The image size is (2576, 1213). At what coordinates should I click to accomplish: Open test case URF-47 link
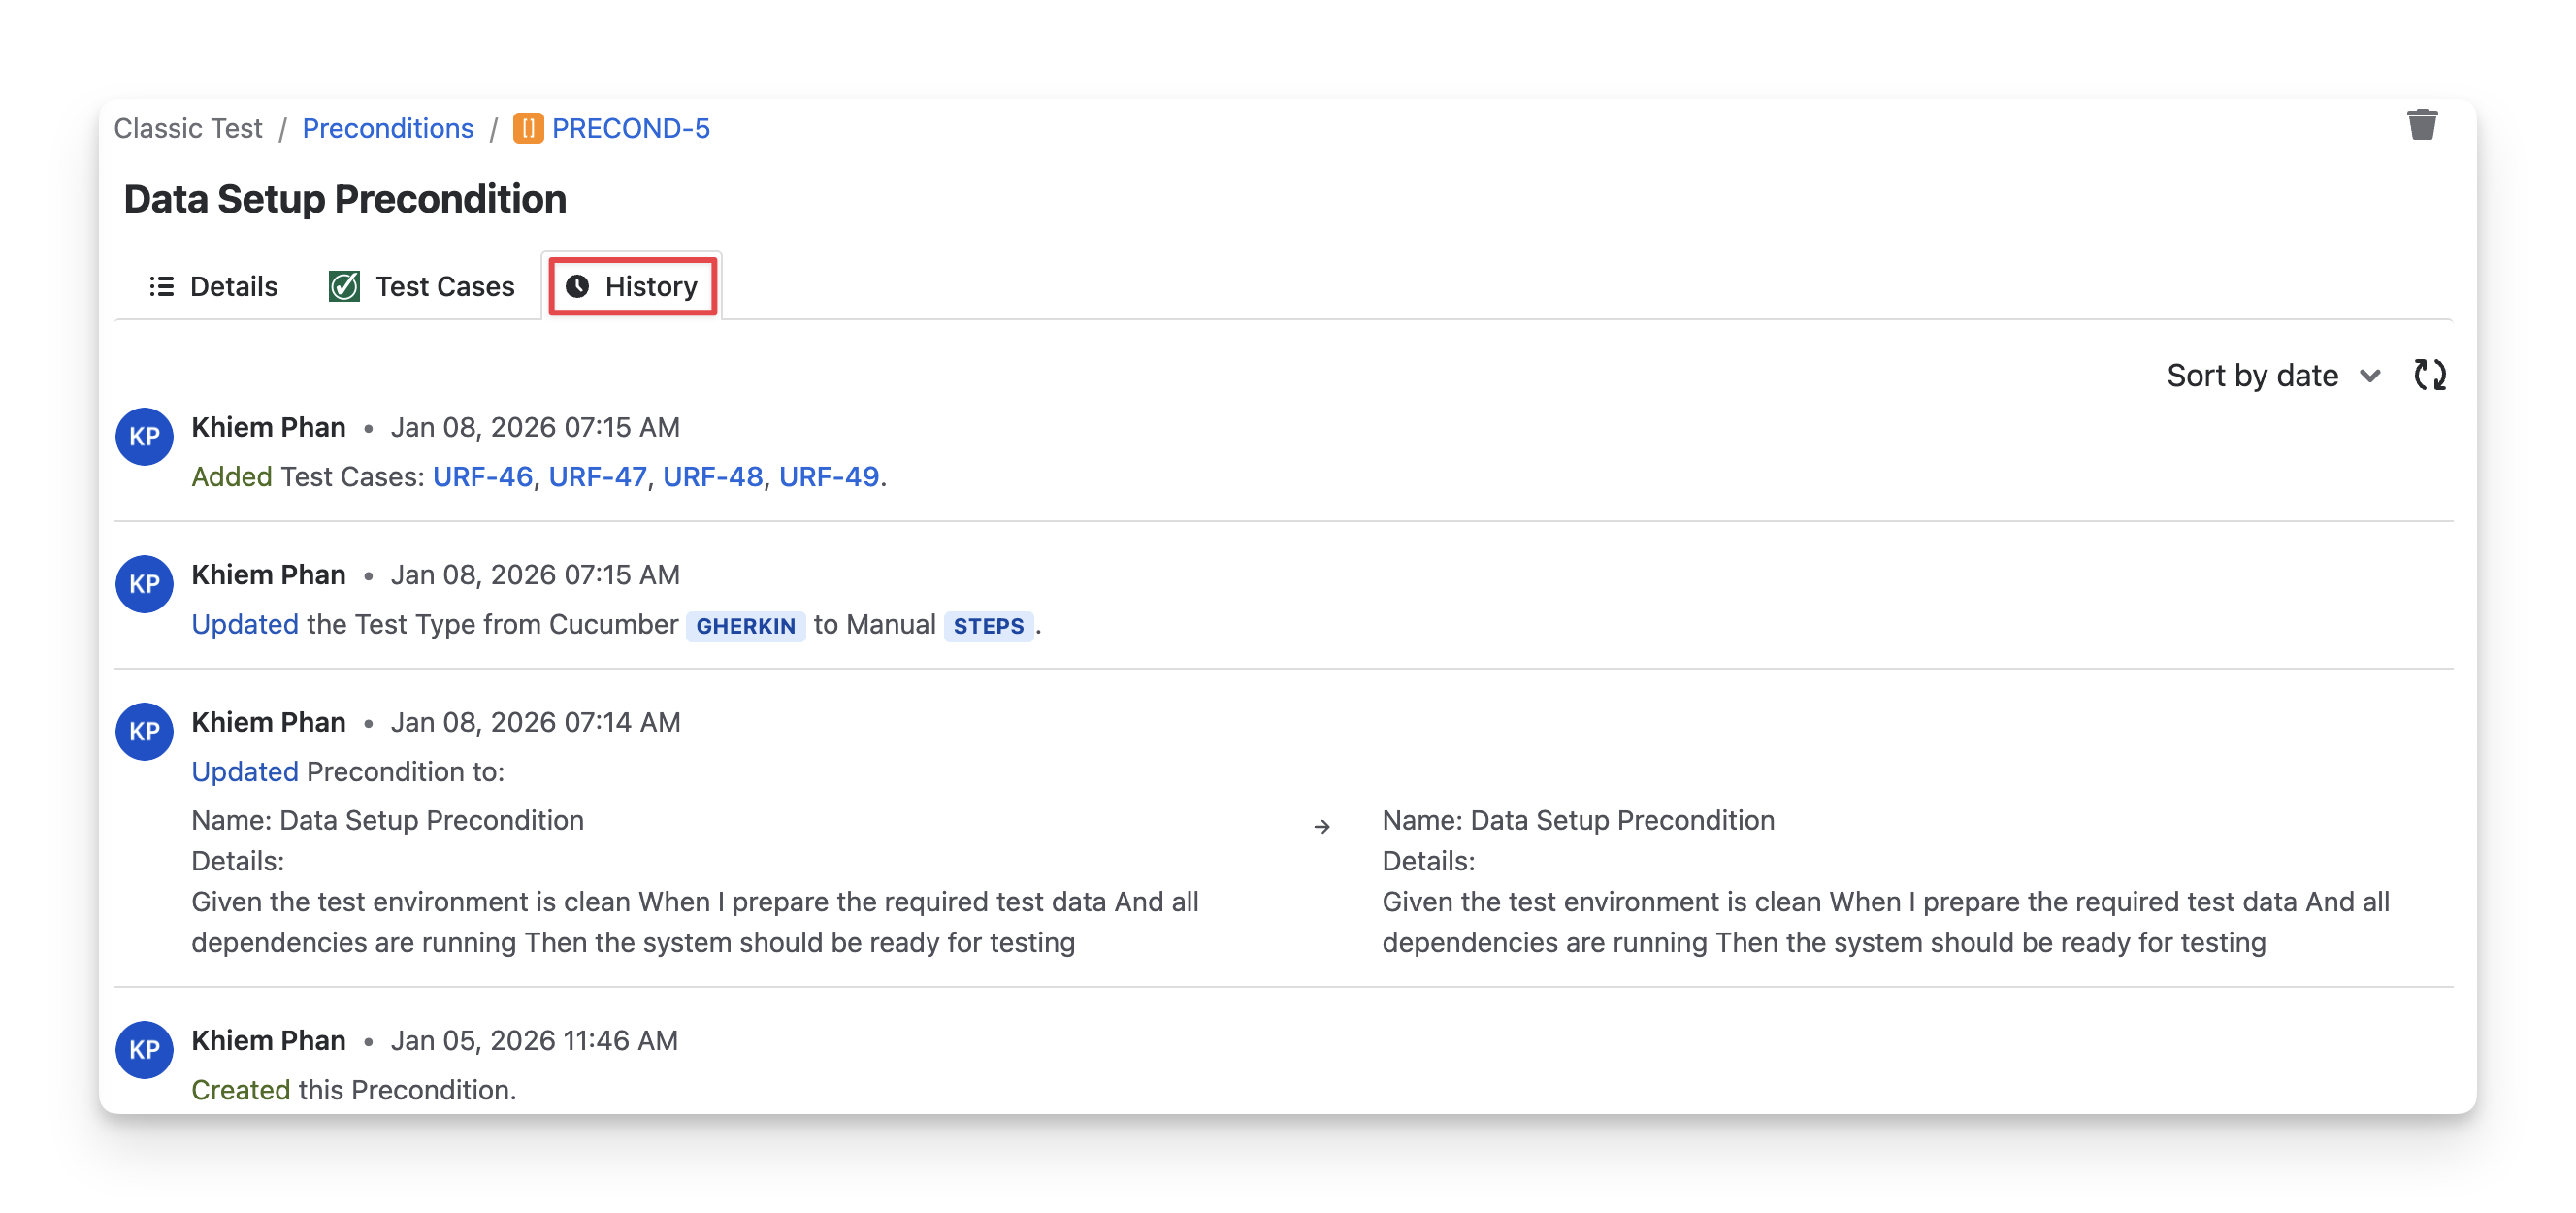coord(597,477)
